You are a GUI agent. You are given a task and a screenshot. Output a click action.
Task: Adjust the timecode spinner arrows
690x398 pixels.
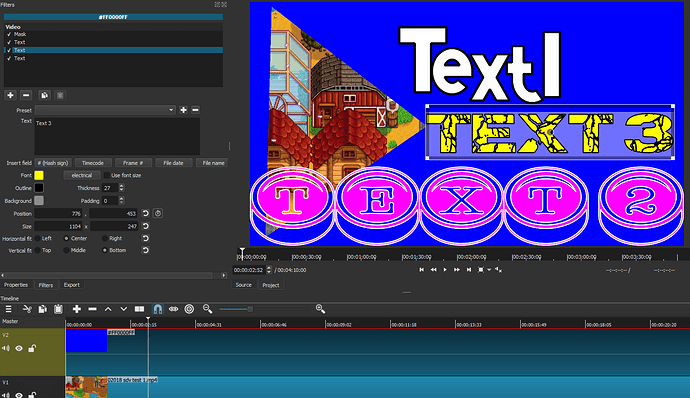pyautogui.click(x=269, y=270)
